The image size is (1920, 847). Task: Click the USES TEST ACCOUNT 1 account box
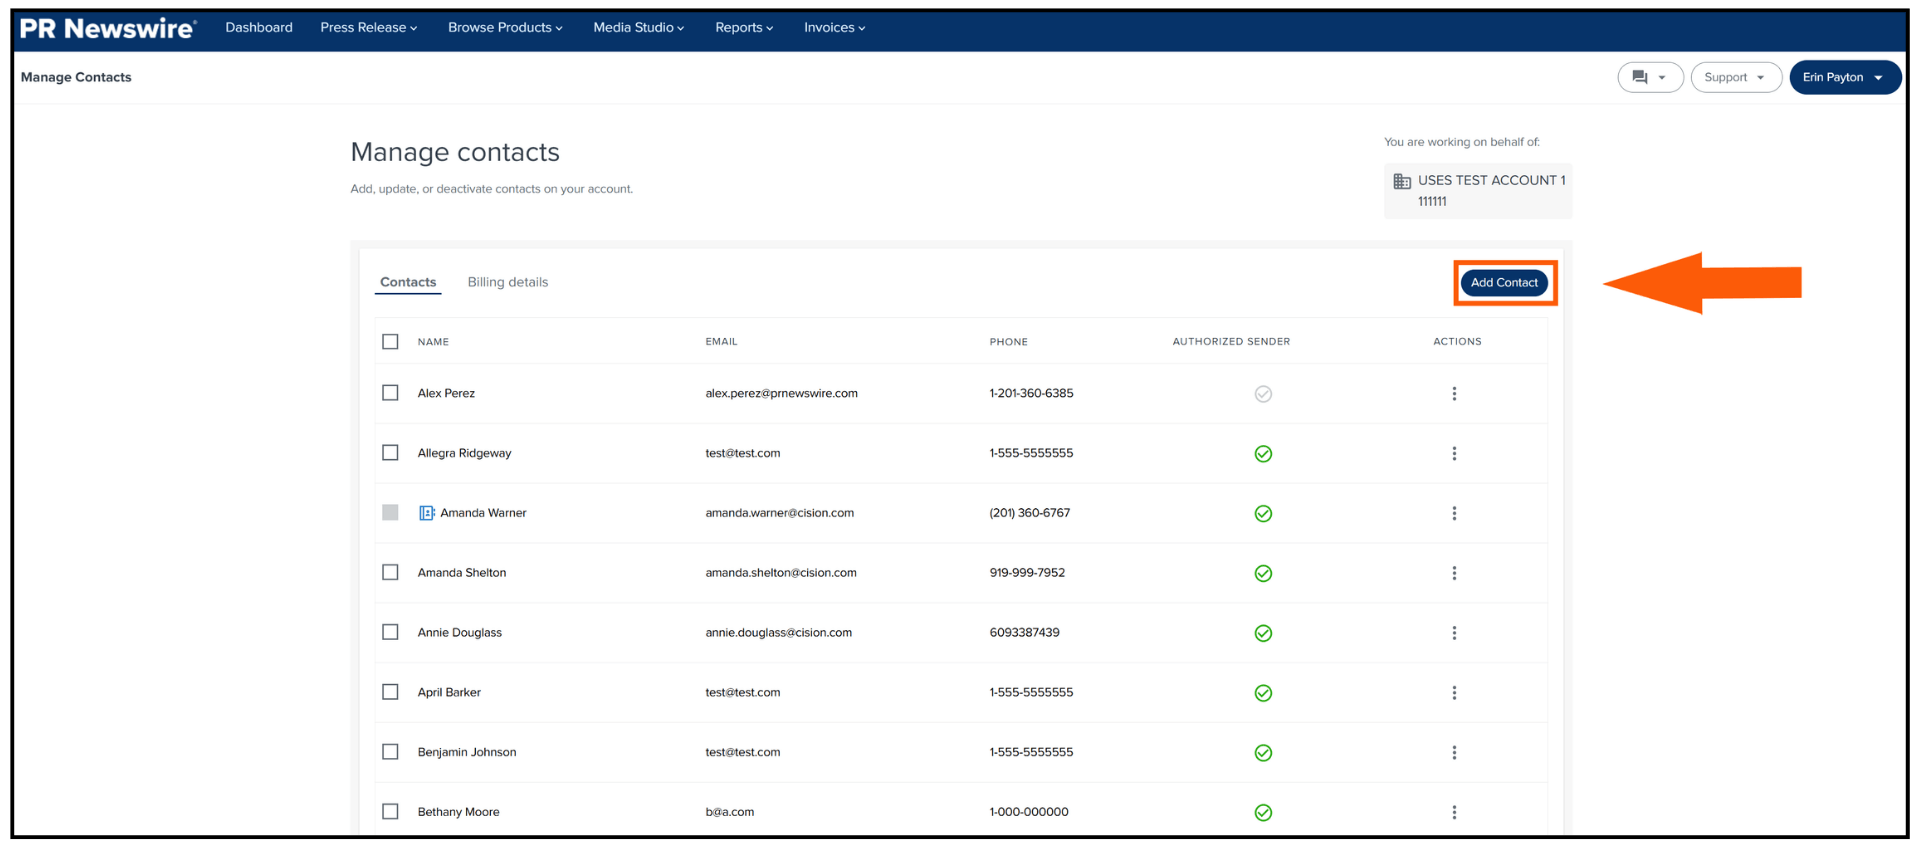tap(1477, 191)
